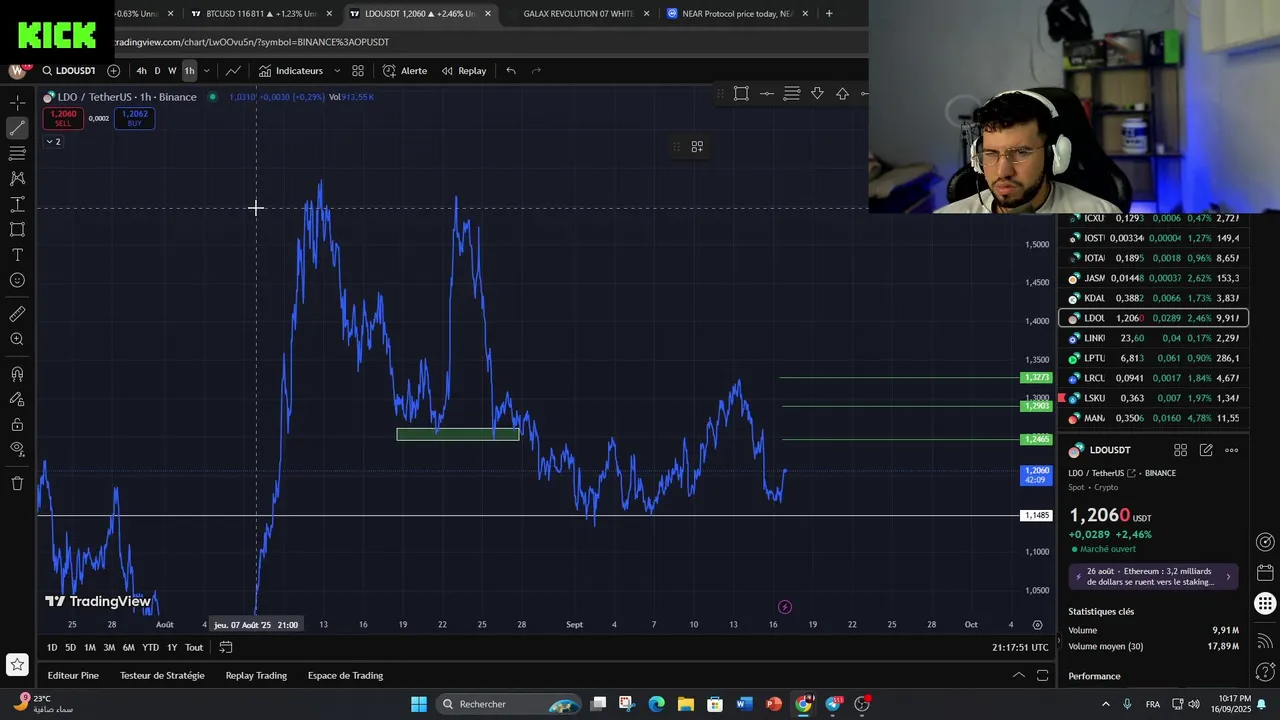
Task: Open LDOUSDT symbol search
Action: tap(69, 71)
